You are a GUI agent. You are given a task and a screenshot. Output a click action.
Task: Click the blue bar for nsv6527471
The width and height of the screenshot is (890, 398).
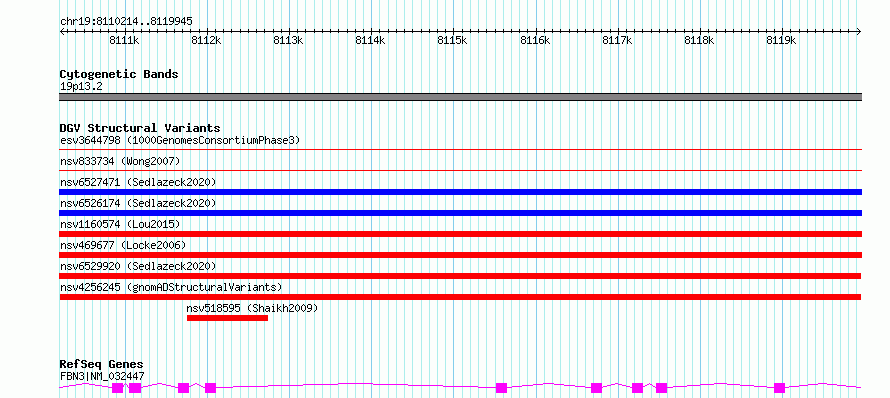pyautogui.click(x=460, y=192)
